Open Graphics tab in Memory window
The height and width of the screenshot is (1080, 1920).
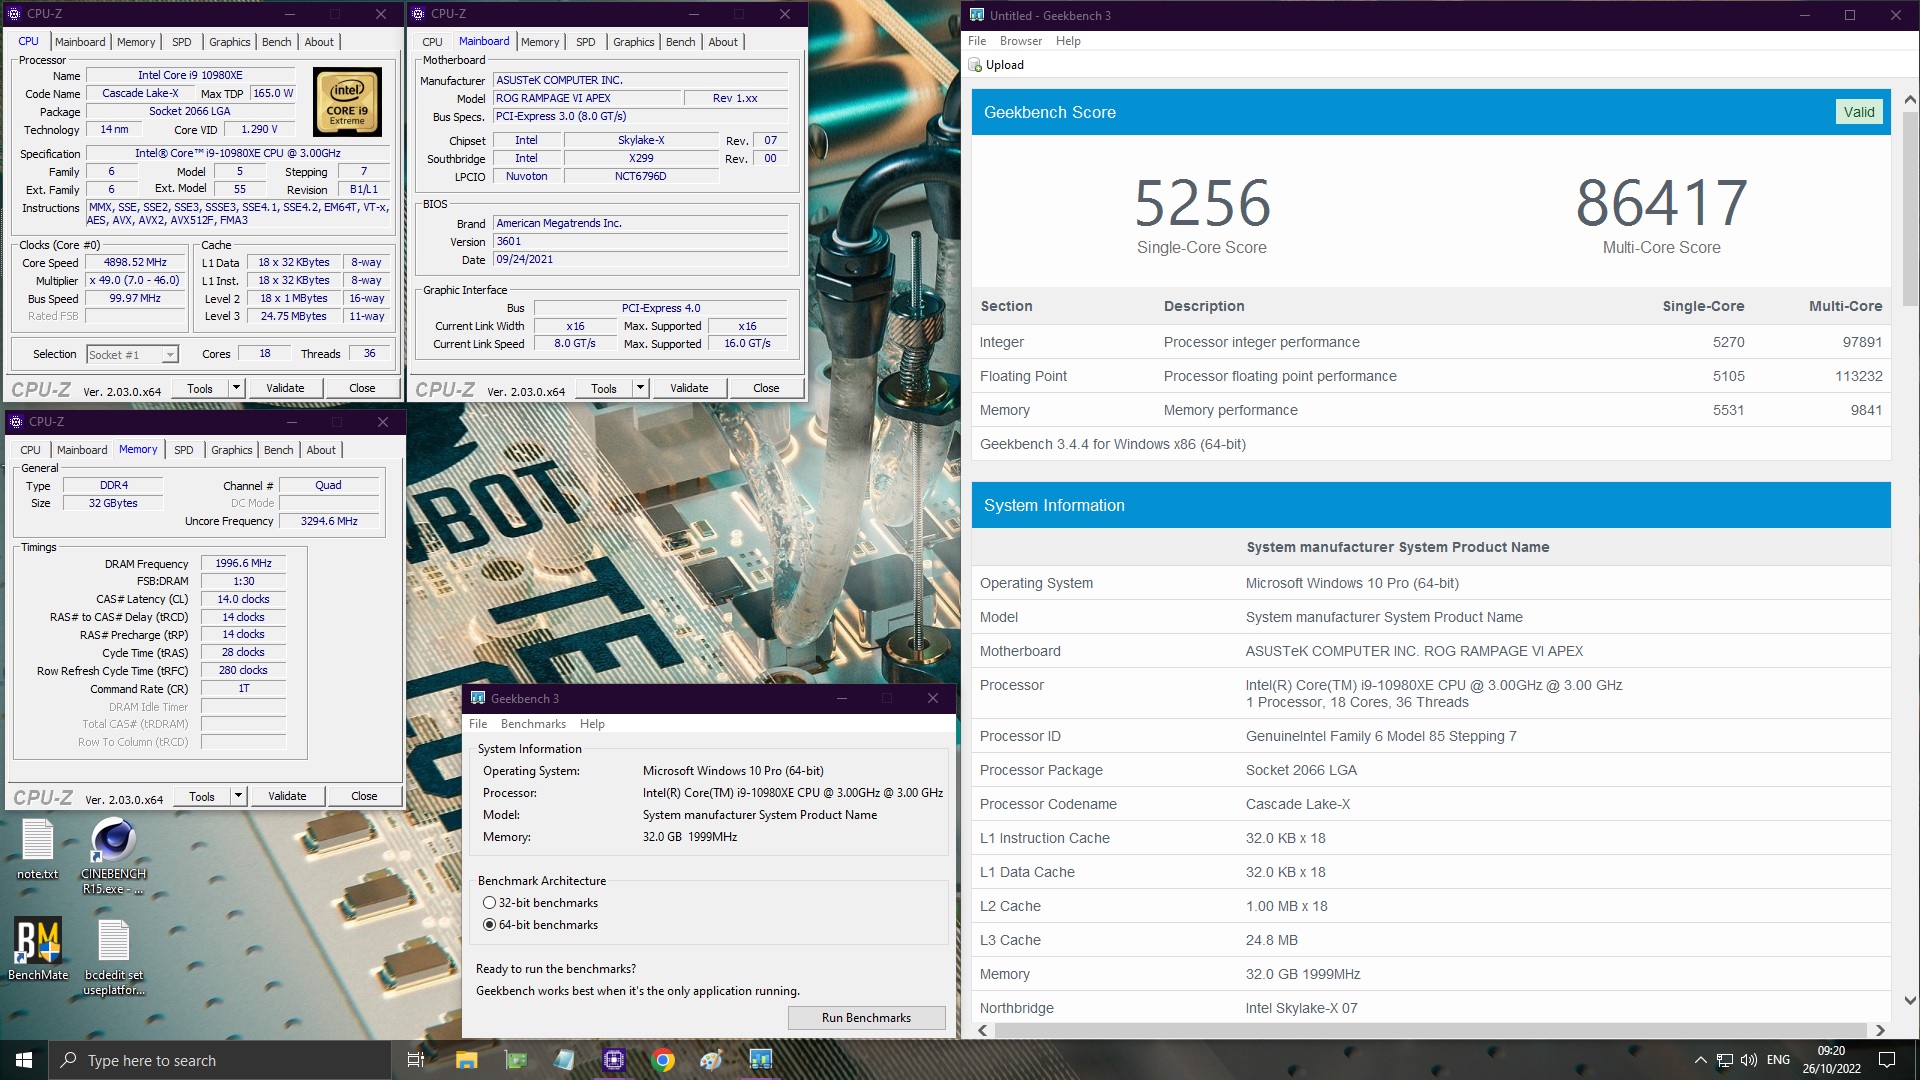(x=232, y=450)
